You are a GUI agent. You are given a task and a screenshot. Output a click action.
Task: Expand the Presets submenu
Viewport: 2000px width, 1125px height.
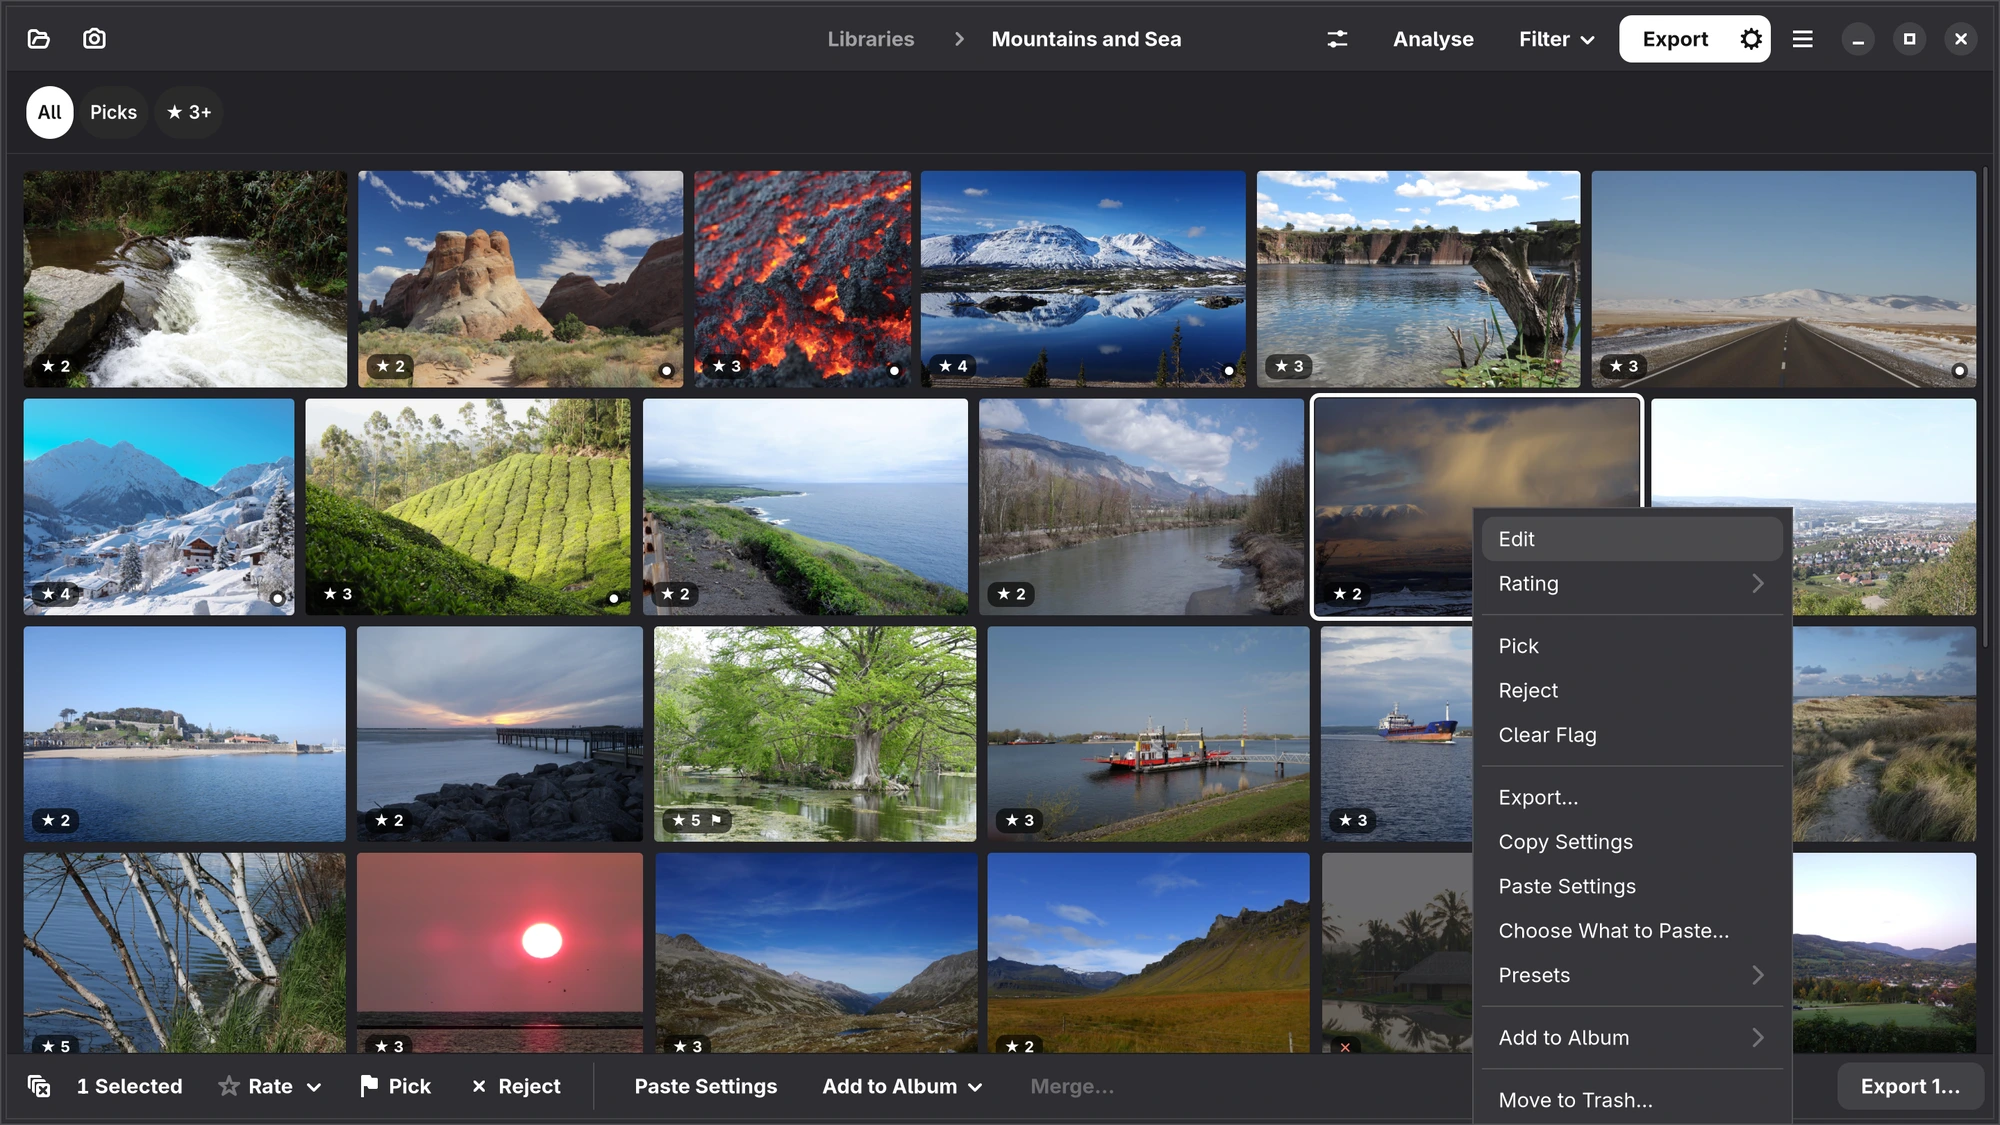click(1632, 975)
